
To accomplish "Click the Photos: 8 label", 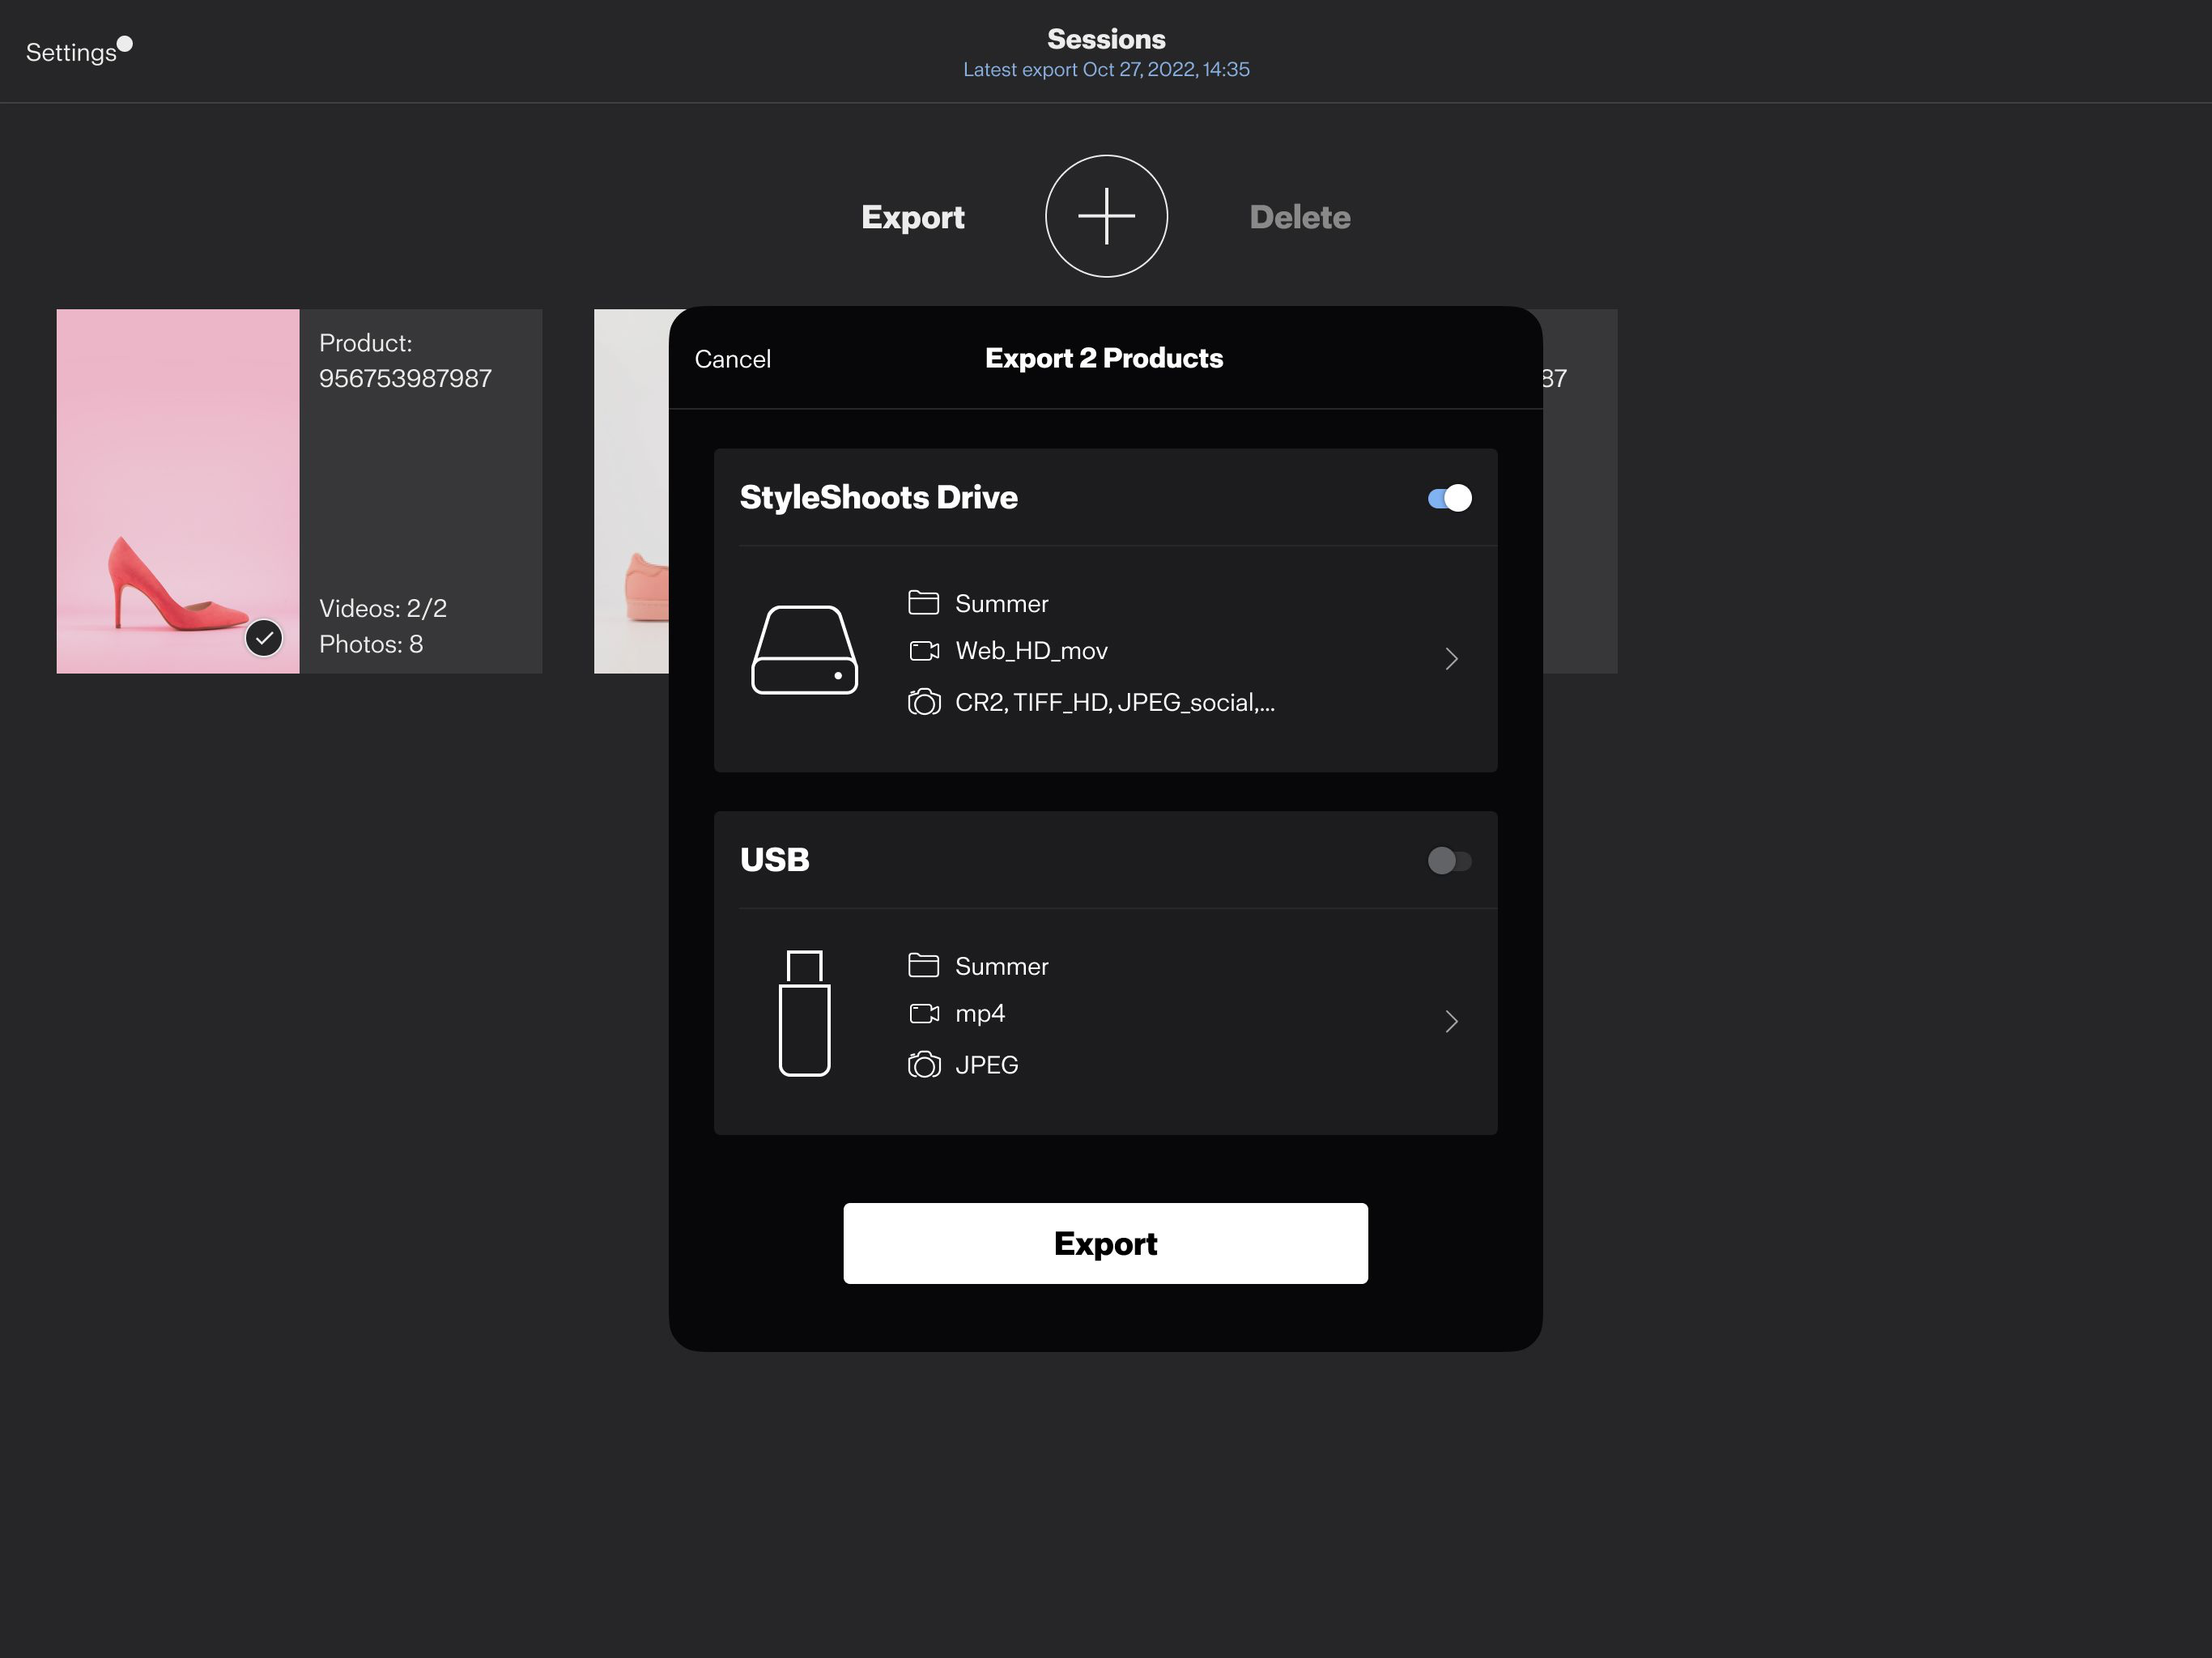I will [371, 644].
